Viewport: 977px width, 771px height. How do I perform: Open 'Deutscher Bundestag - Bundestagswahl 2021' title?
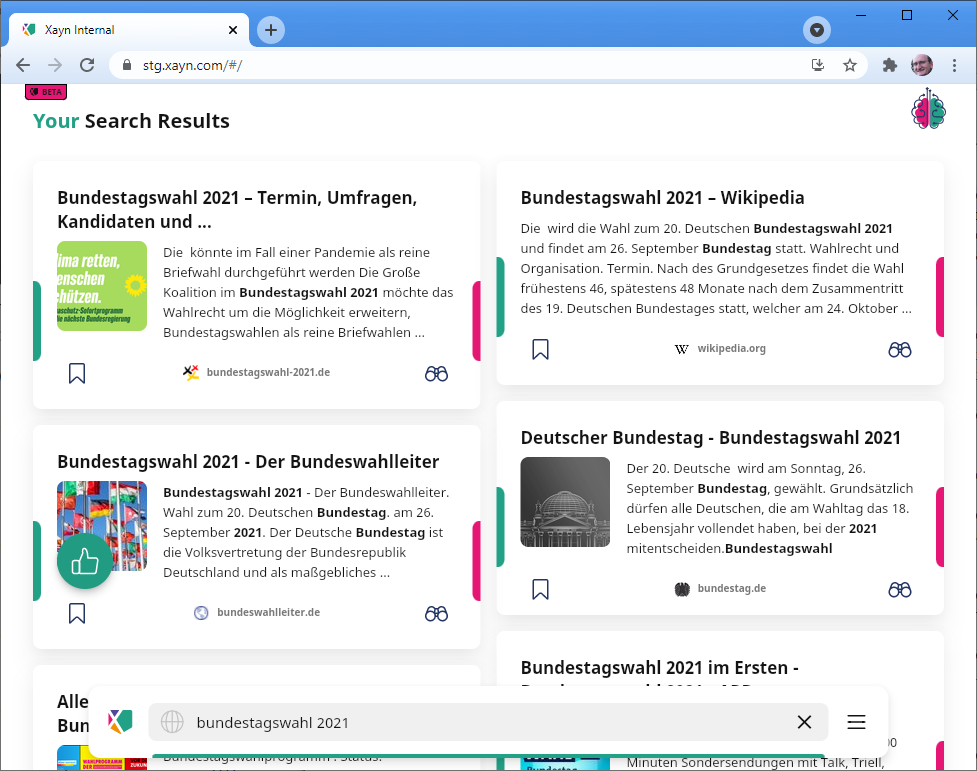tap(710, 438)
